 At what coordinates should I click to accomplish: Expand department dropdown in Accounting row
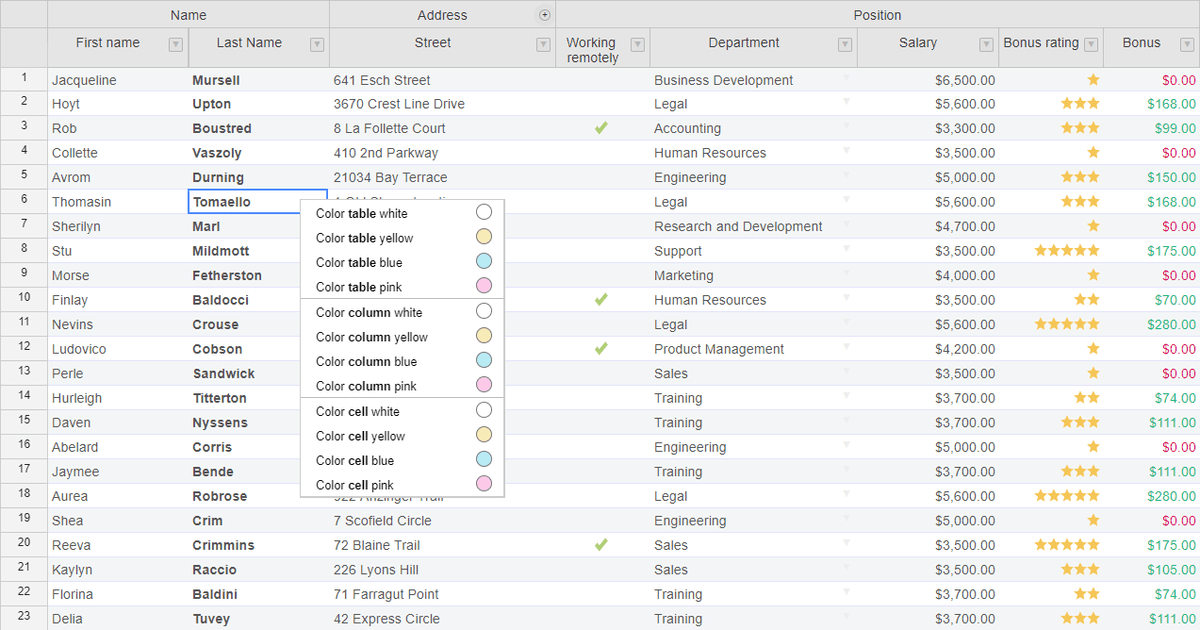[847, 127]
